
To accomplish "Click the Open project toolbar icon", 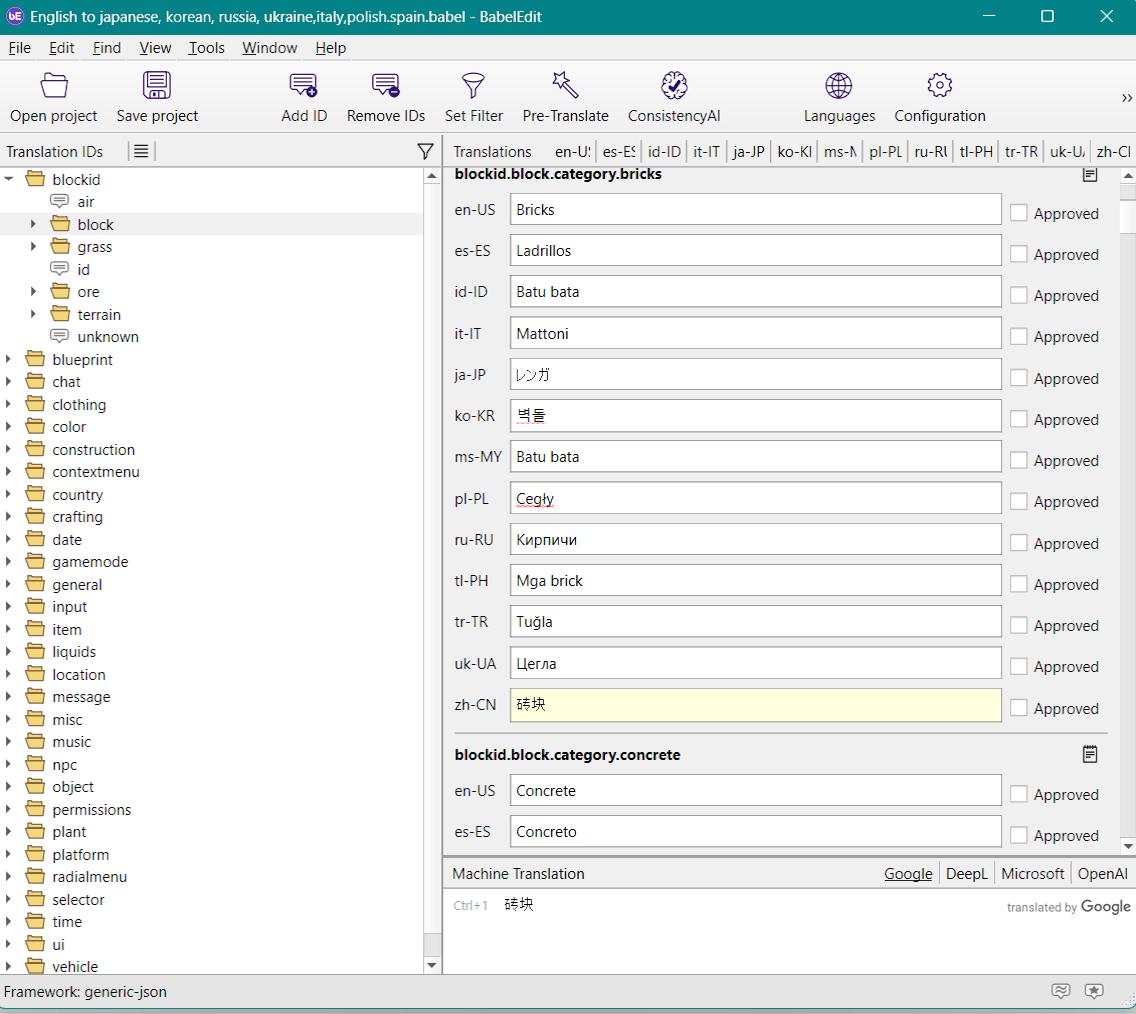I will click(x=54, y=86).
